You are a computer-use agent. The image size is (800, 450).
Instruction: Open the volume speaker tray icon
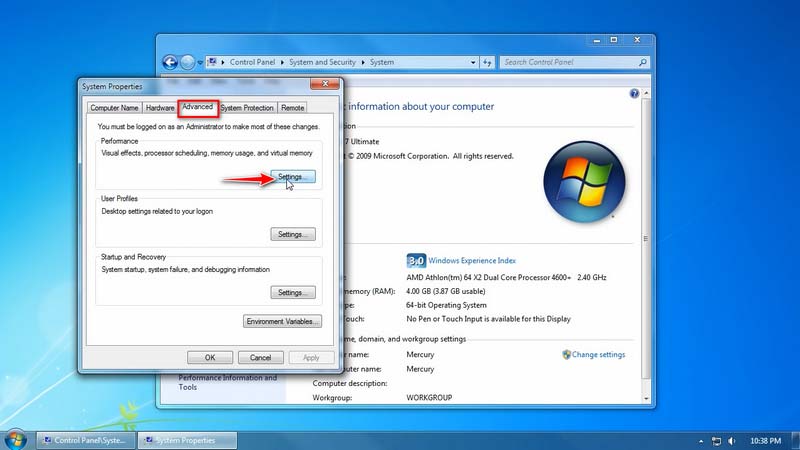pyautogui.click(x=732, y=441)
